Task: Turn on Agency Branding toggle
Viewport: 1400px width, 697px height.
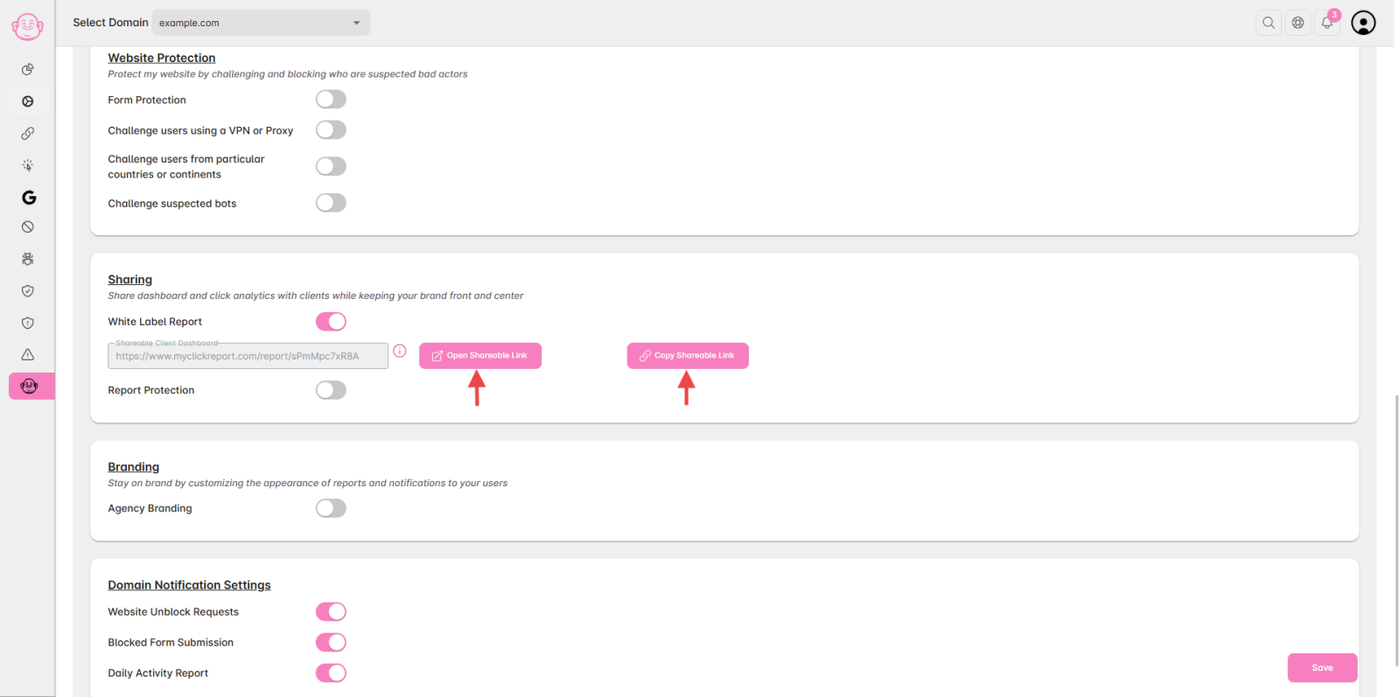Action: [x=331, y=508]
